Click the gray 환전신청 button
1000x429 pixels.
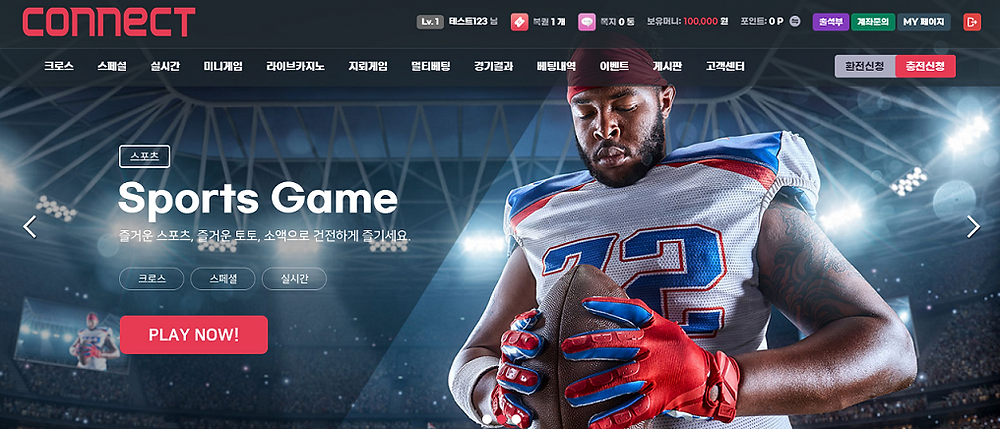pos(865,66)
